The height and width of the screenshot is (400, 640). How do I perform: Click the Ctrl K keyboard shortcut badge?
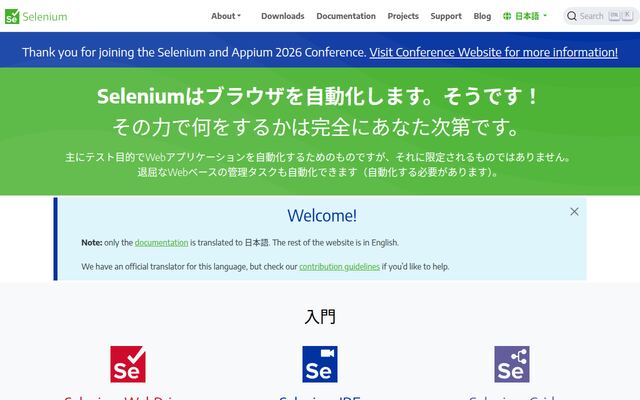click(x=620, y=16)
